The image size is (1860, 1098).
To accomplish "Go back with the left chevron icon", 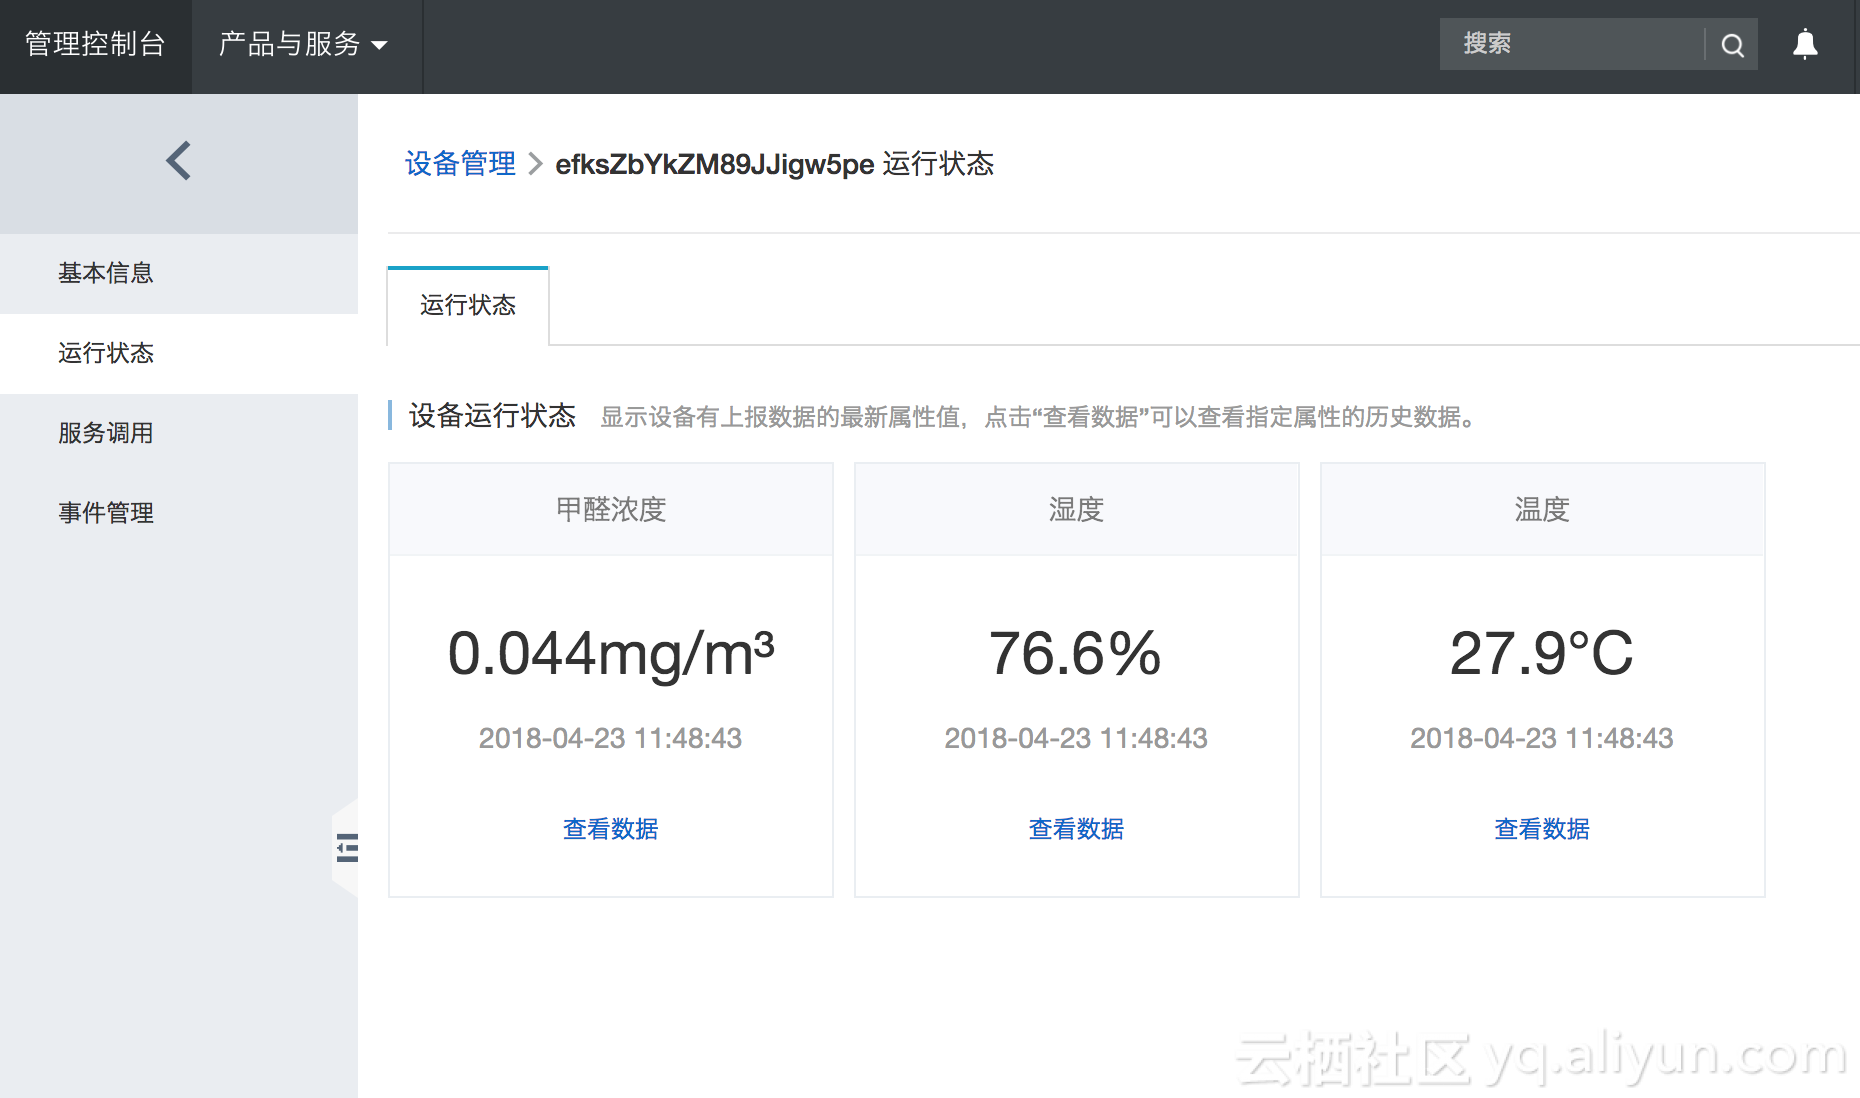I will (x=178, y=161).
